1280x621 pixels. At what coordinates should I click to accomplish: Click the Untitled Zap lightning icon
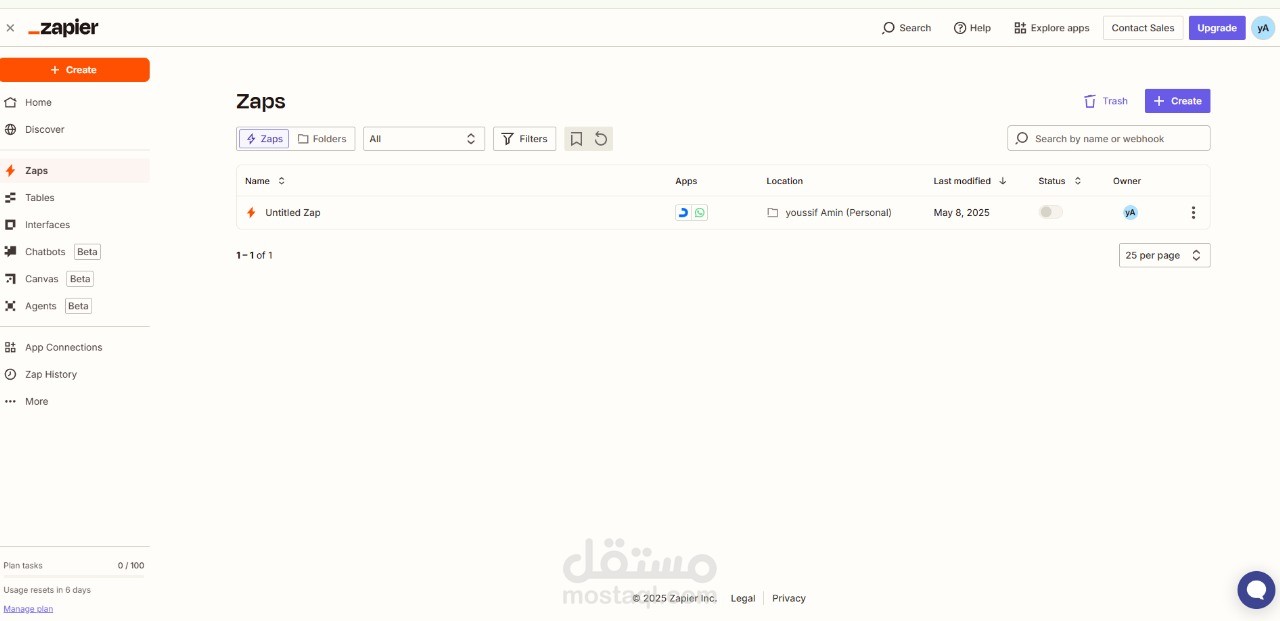pyautogui.click(x=251, y=213)
